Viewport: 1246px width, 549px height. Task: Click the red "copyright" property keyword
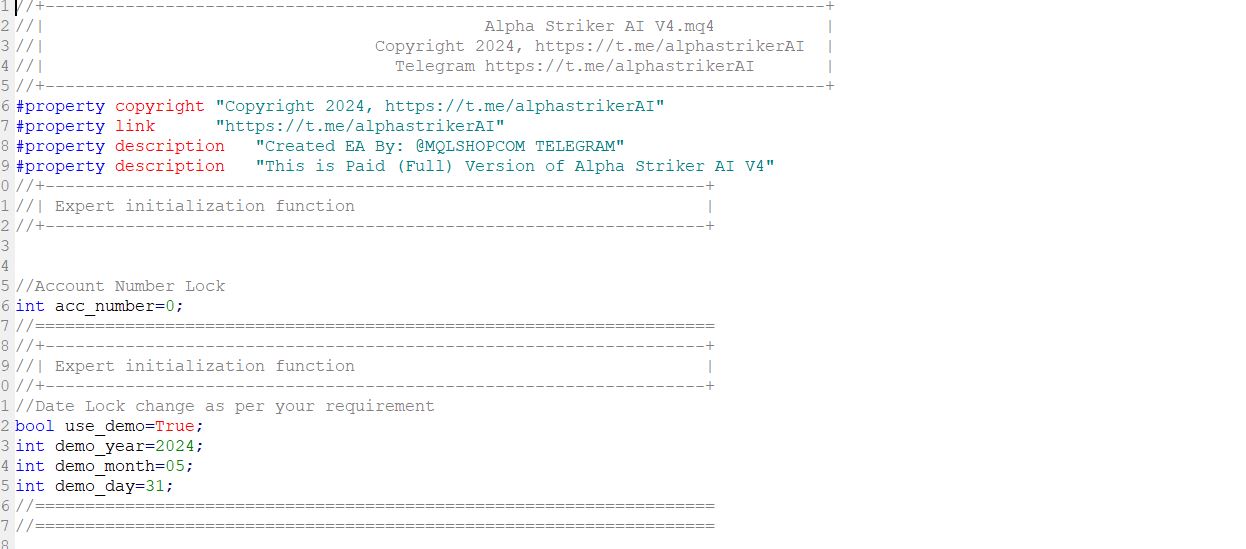coord(159,106)
